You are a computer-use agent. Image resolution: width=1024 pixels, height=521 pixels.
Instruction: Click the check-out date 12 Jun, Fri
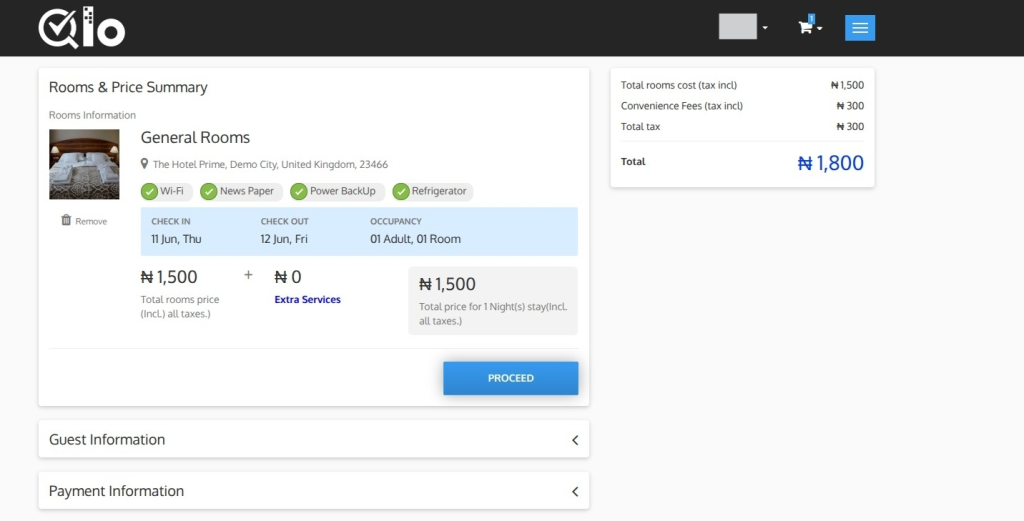(284, 239)
